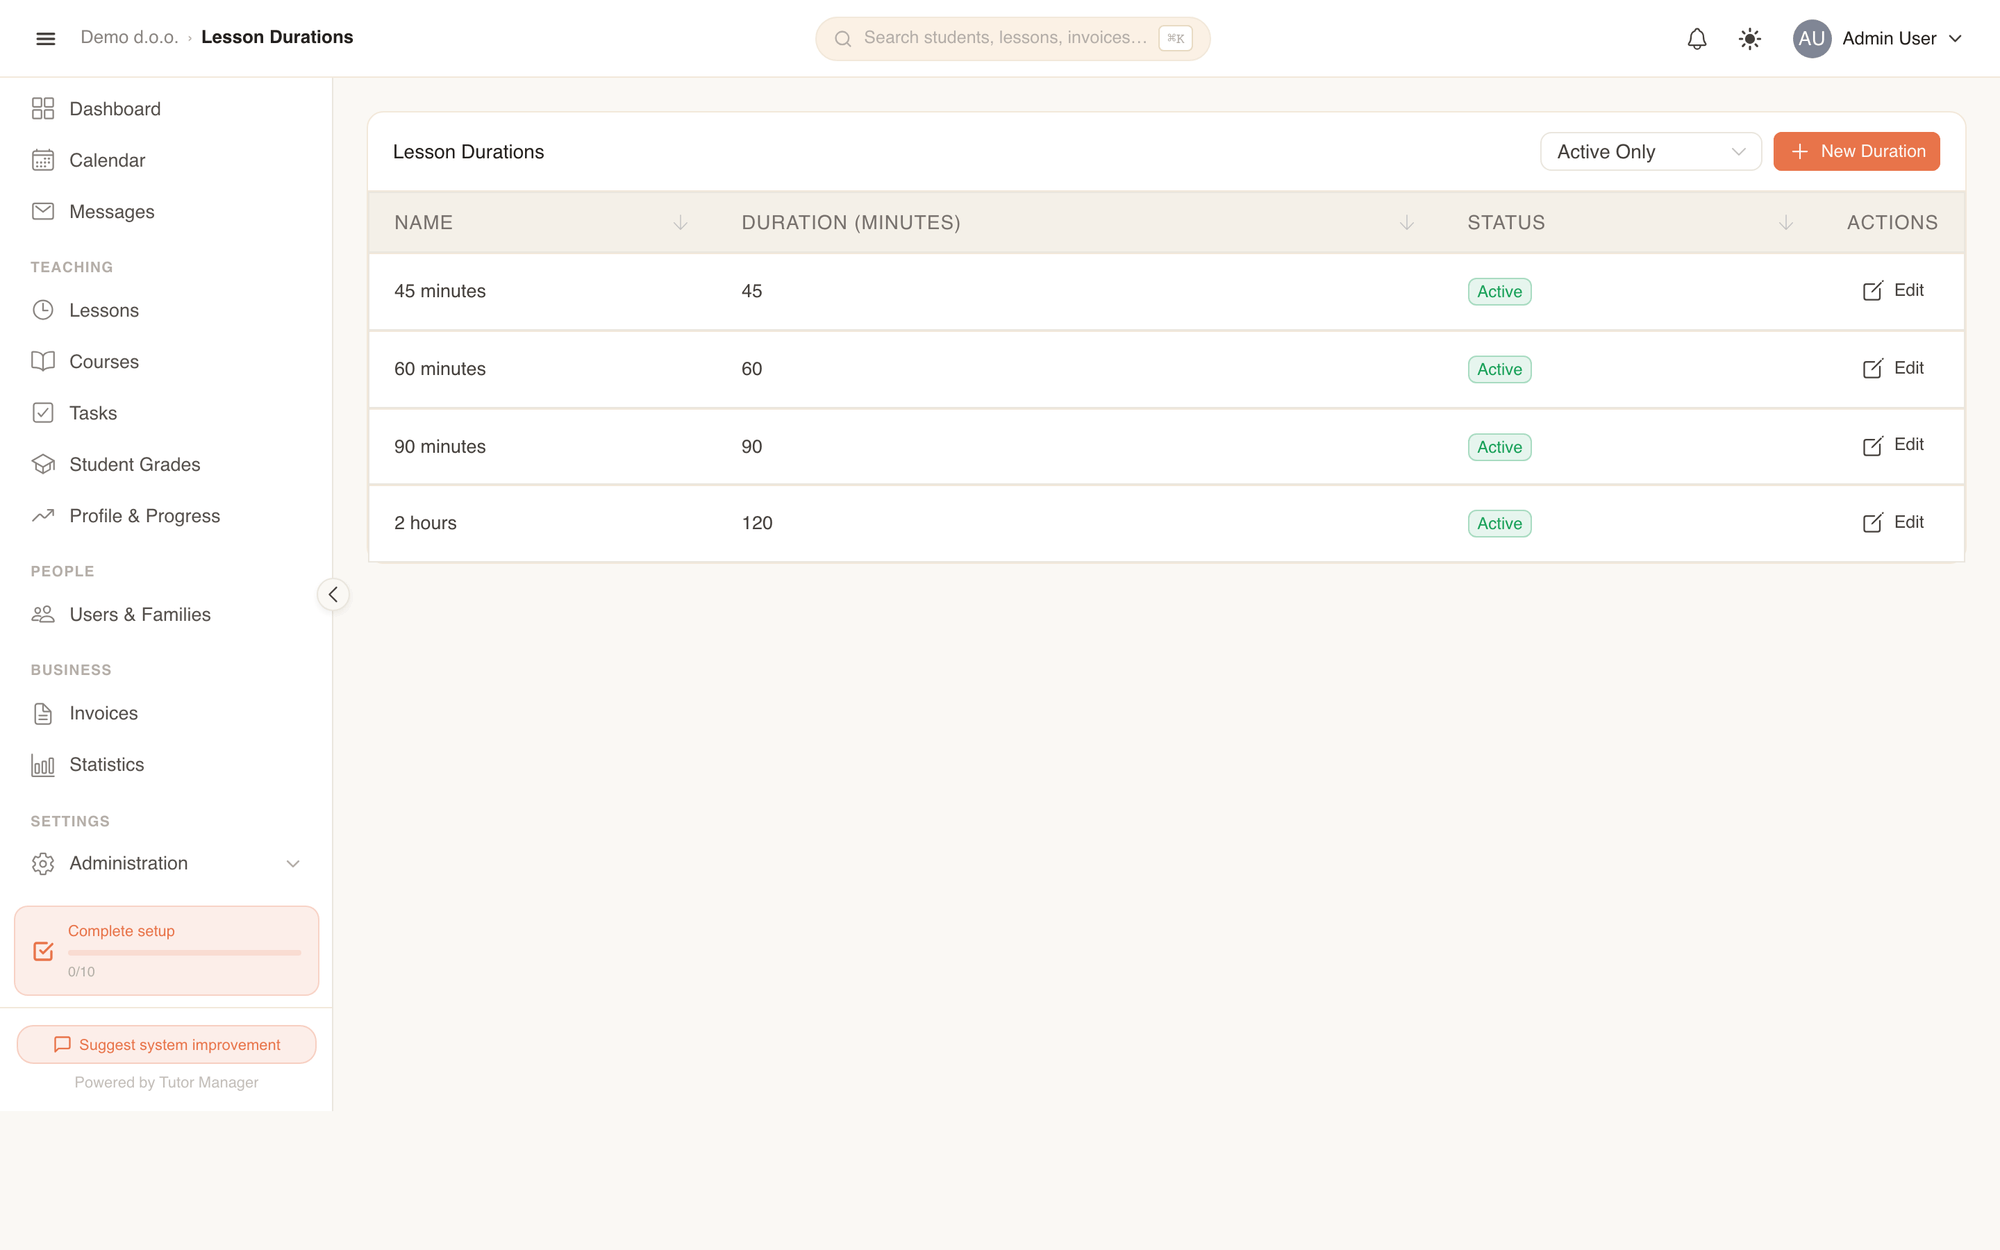This screenshot has width=2000, height=1250.
Task: Collapse the sidebar with the arrow button
Action: (333, 594)
